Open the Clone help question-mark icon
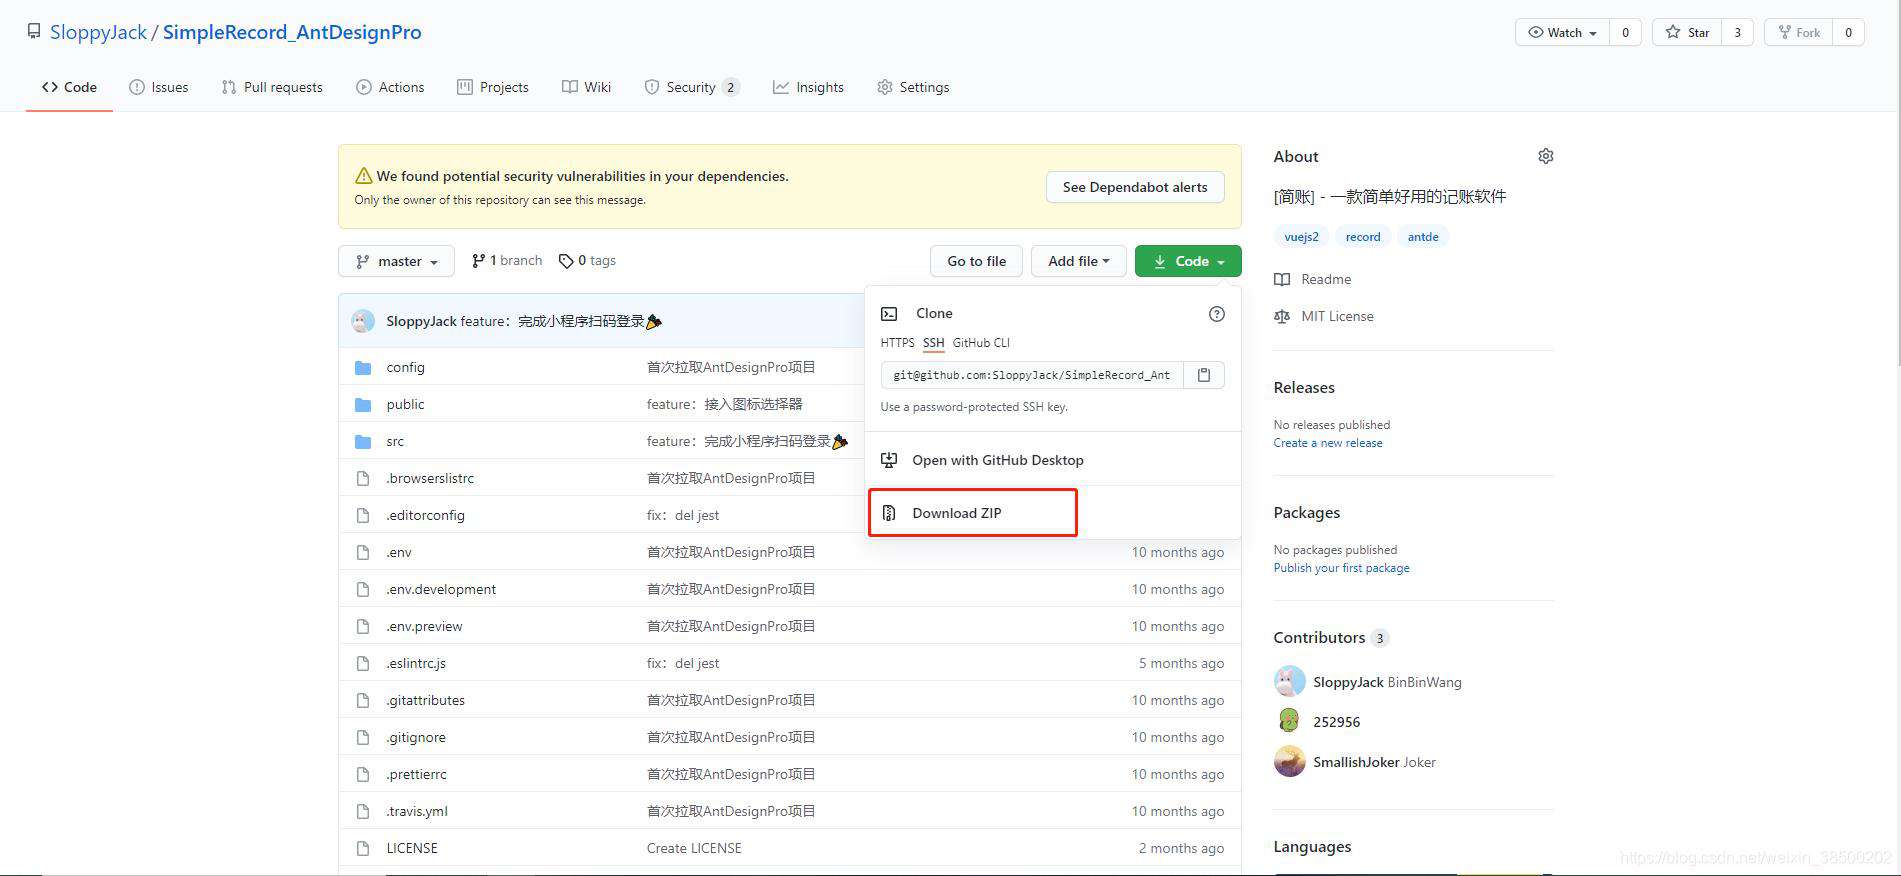 point(1217,314)
